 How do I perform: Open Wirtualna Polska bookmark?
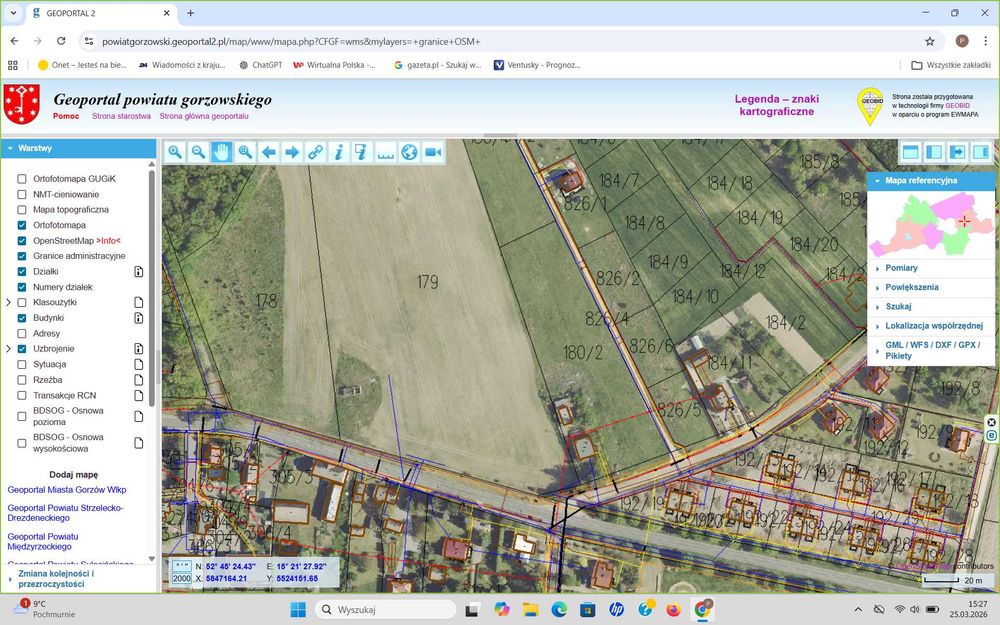tap(335, 65)
